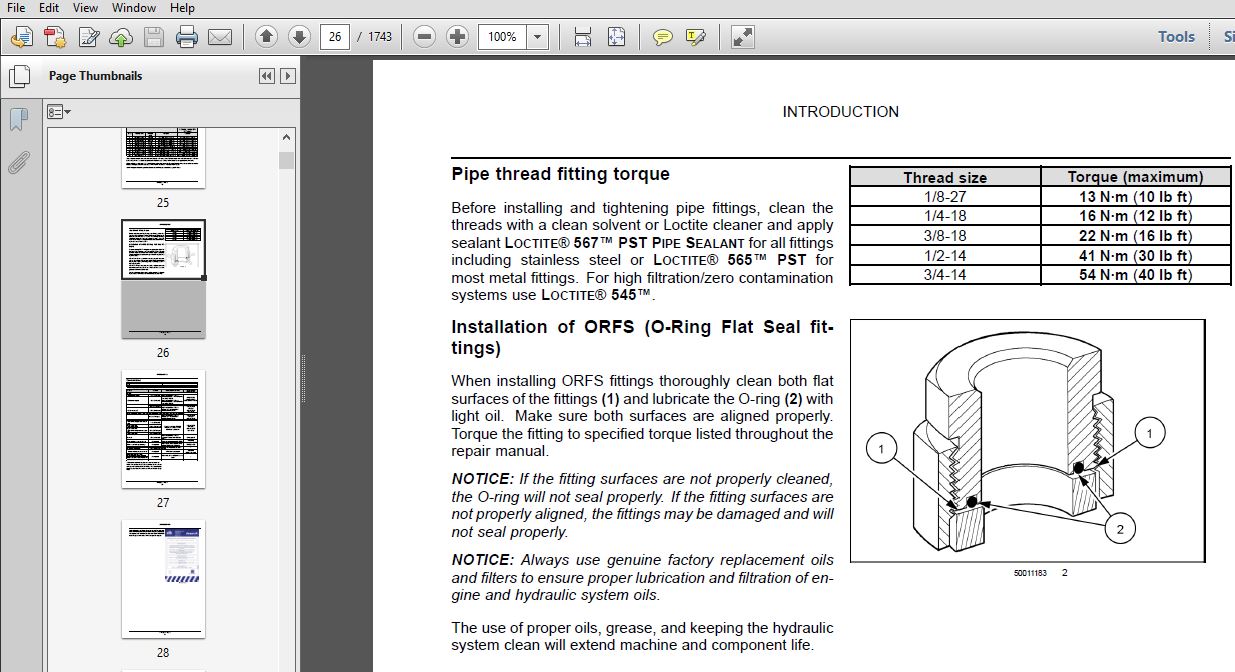Print the document using printer icon

(187, 38)
